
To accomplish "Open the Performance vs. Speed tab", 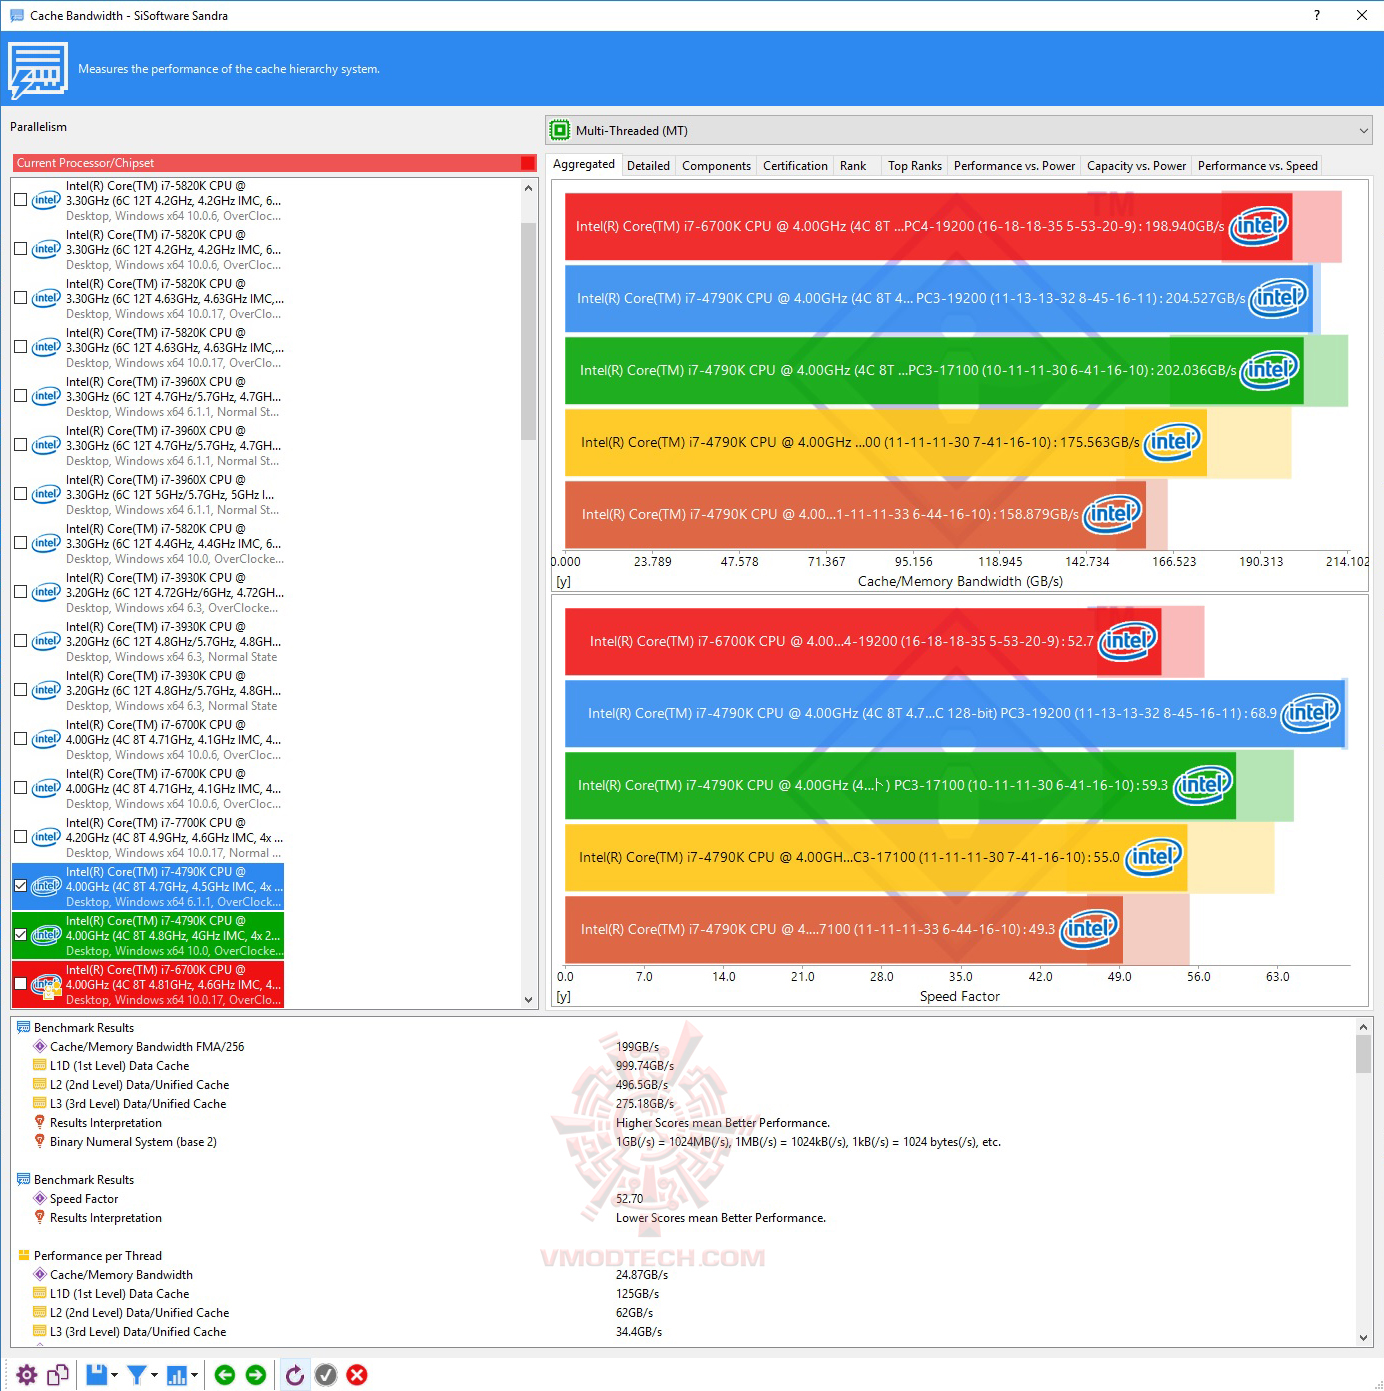I will [x=1257, y=166].
